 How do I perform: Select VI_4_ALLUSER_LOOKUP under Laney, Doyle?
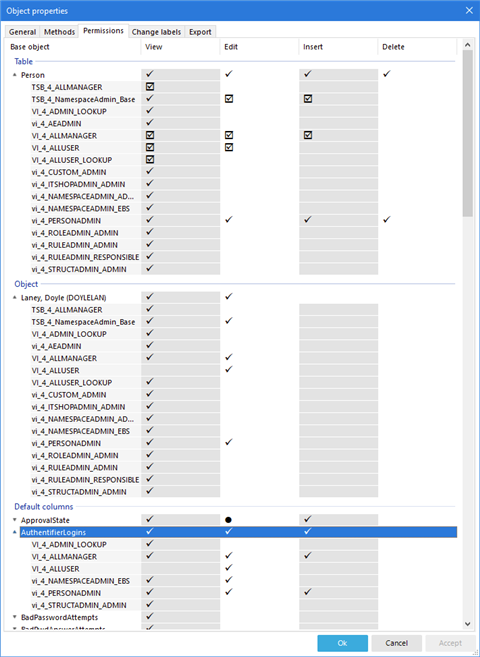72,383
